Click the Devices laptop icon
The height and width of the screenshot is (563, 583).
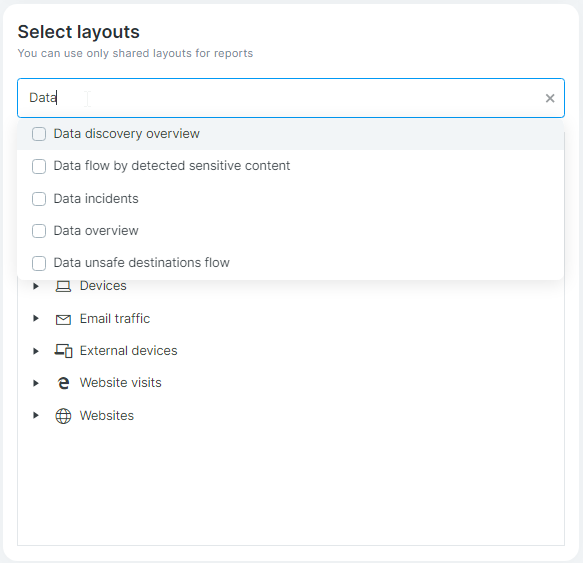[x=63, y=286]
